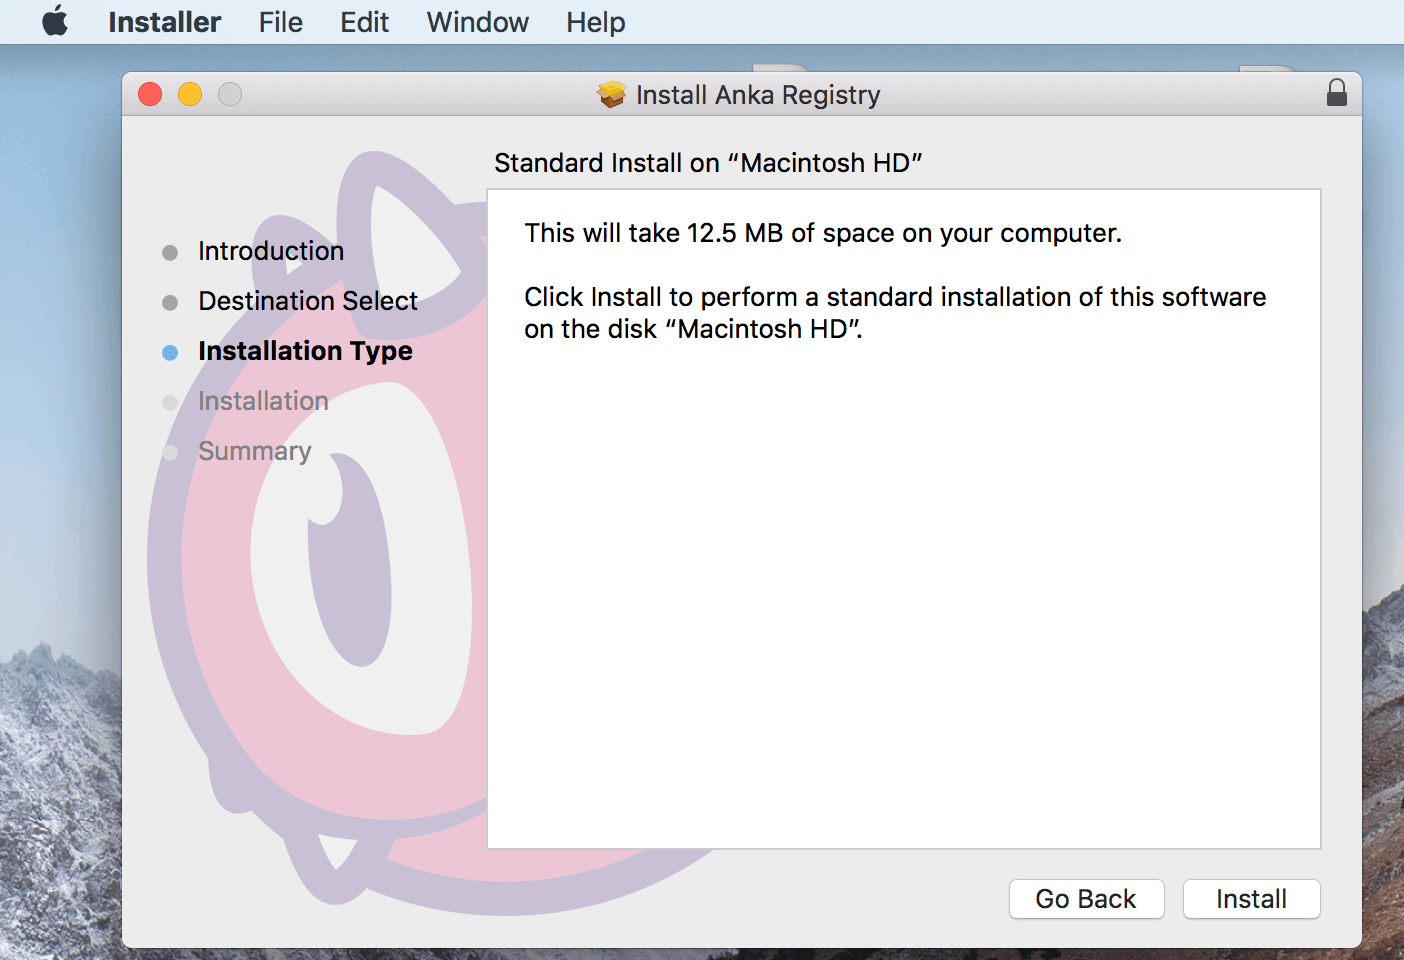The width and height of the screenshot is (1404, 960).
Task: Go Back to the previous step
Action: coord(1086,899)
